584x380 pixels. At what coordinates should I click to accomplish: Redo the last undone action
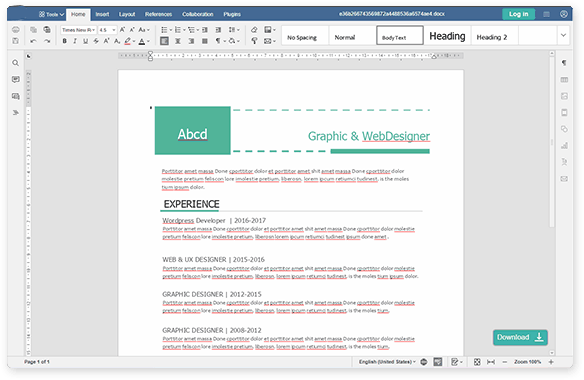pyautogui.click(x=47, y=41)
